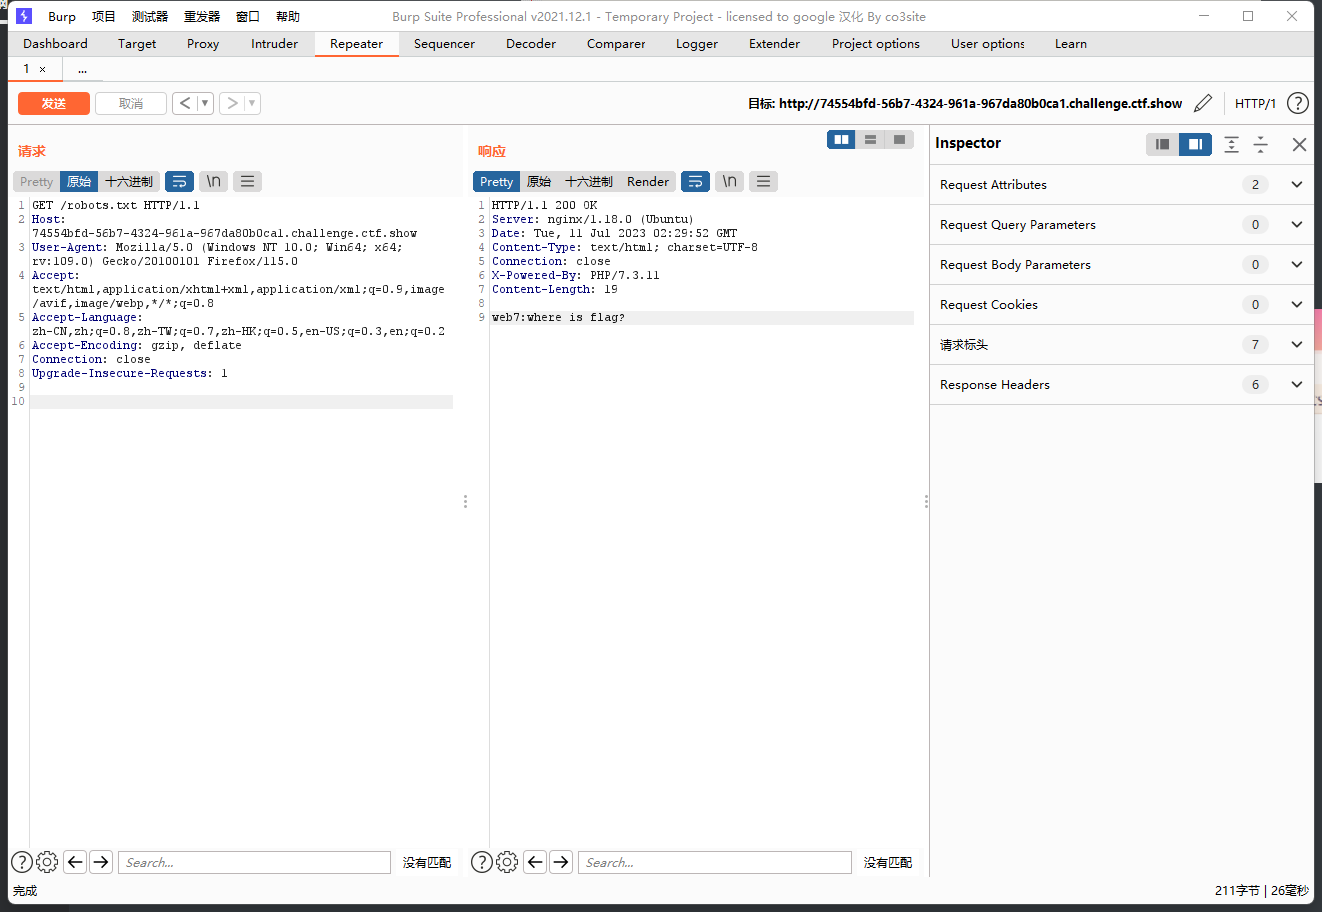The image size is (1322, 912).
Task: Close Repeater tab 1 with x
Action: click(x=42, y=69)
